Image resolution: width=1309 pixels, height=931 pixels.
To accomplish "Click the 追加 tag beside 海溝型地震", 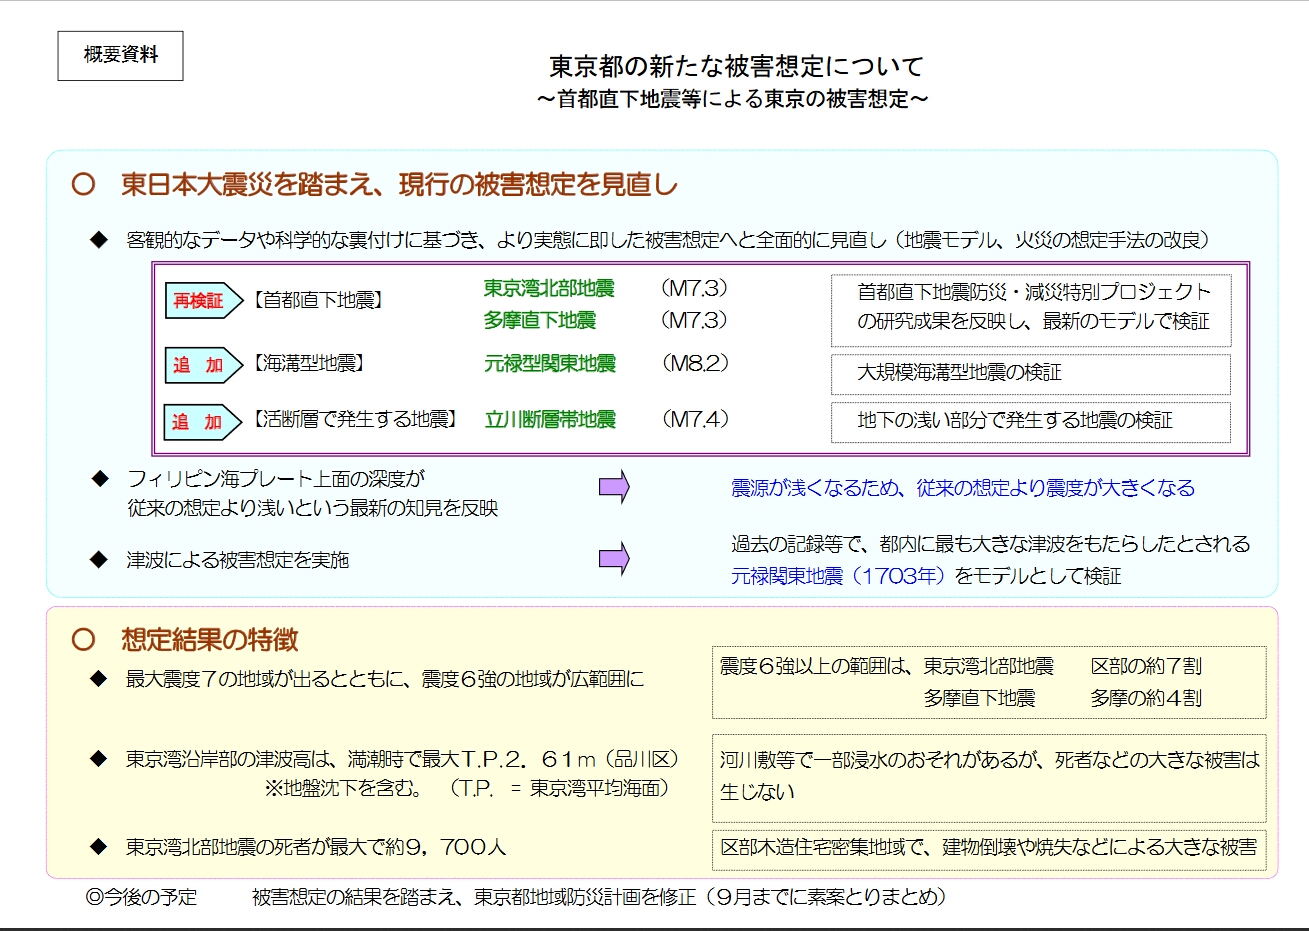I will coord(202,365).
